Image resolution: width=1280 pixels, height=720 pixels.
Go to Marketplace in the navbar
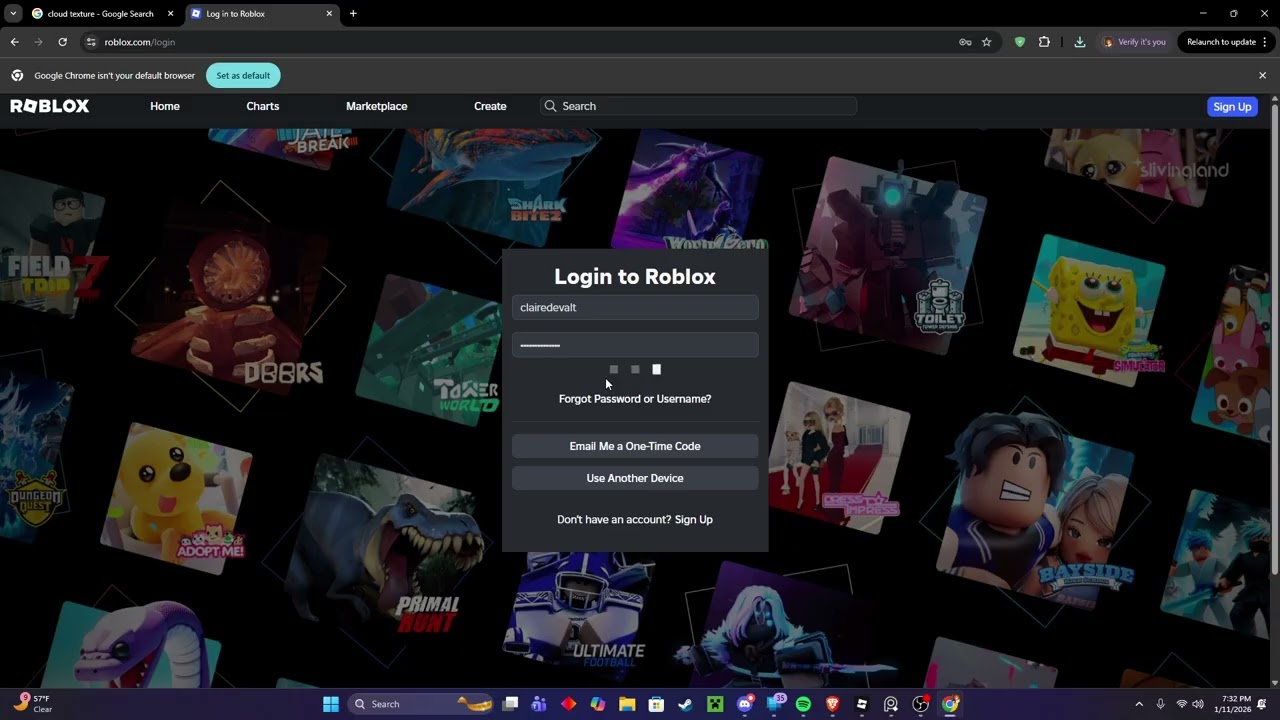click(x=376, y=106)
